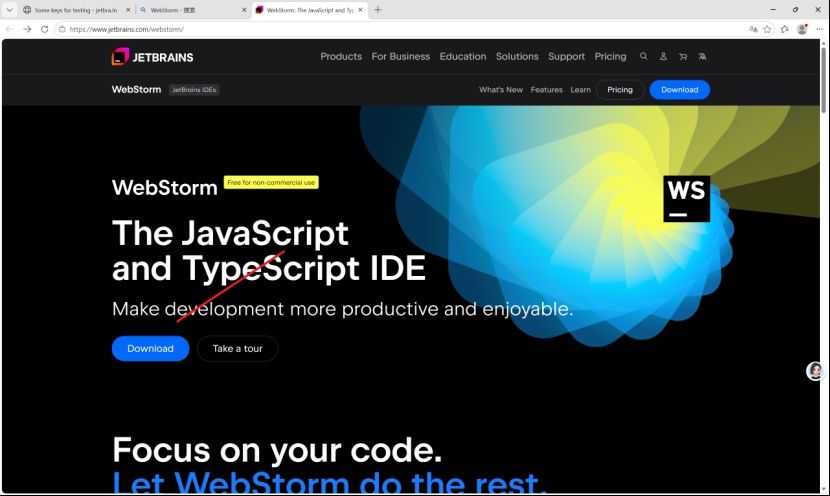
Task: Open site search magnifier icon
Action: (x=643, y=56)
